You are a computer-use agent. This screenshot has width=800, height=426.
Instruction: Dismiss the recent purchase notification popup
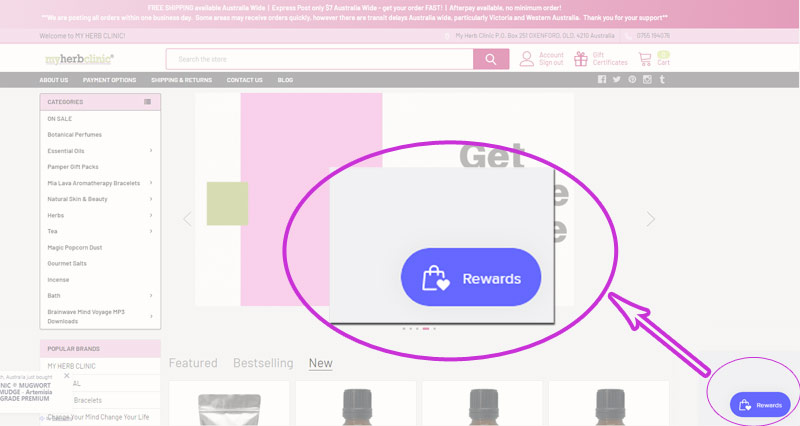point(67,376)
